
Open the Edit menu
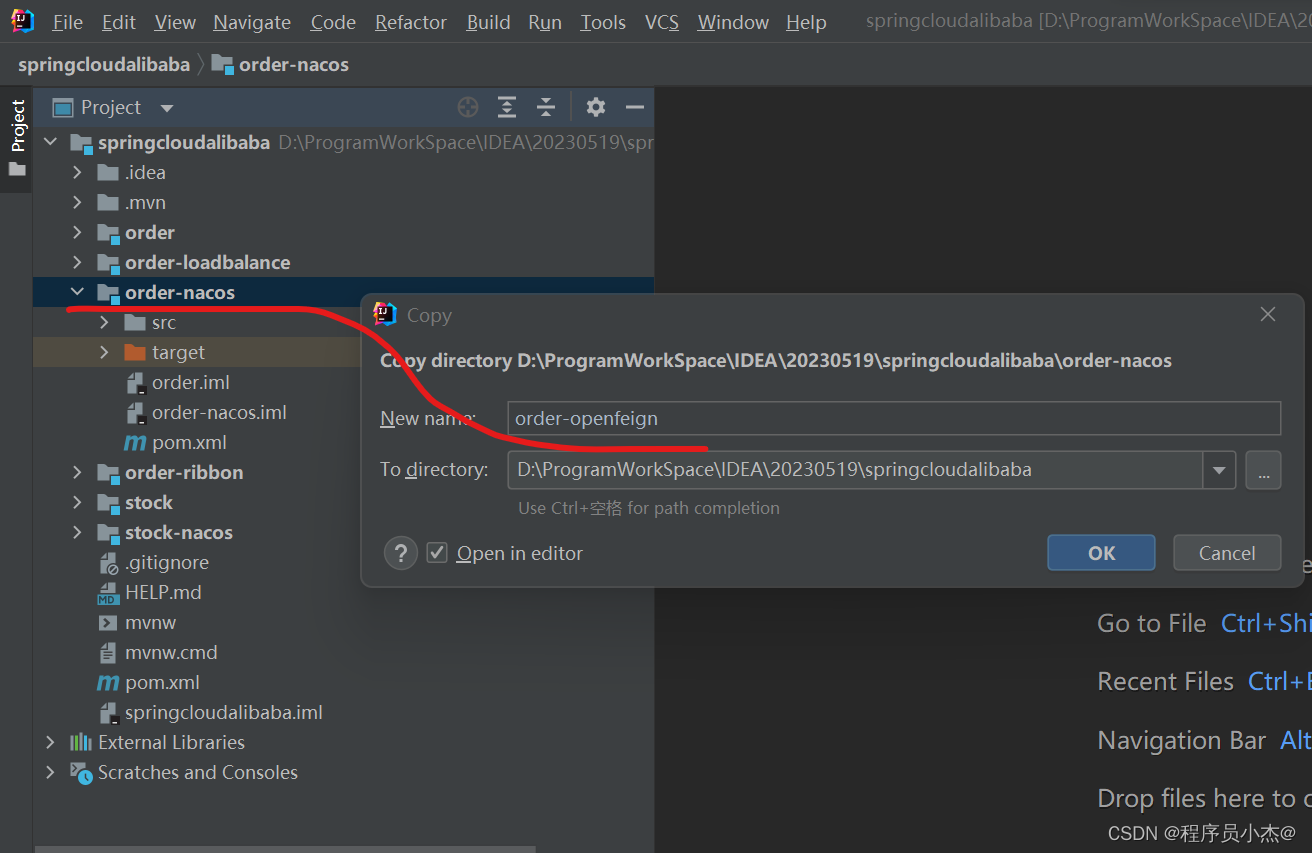point(119,22)
